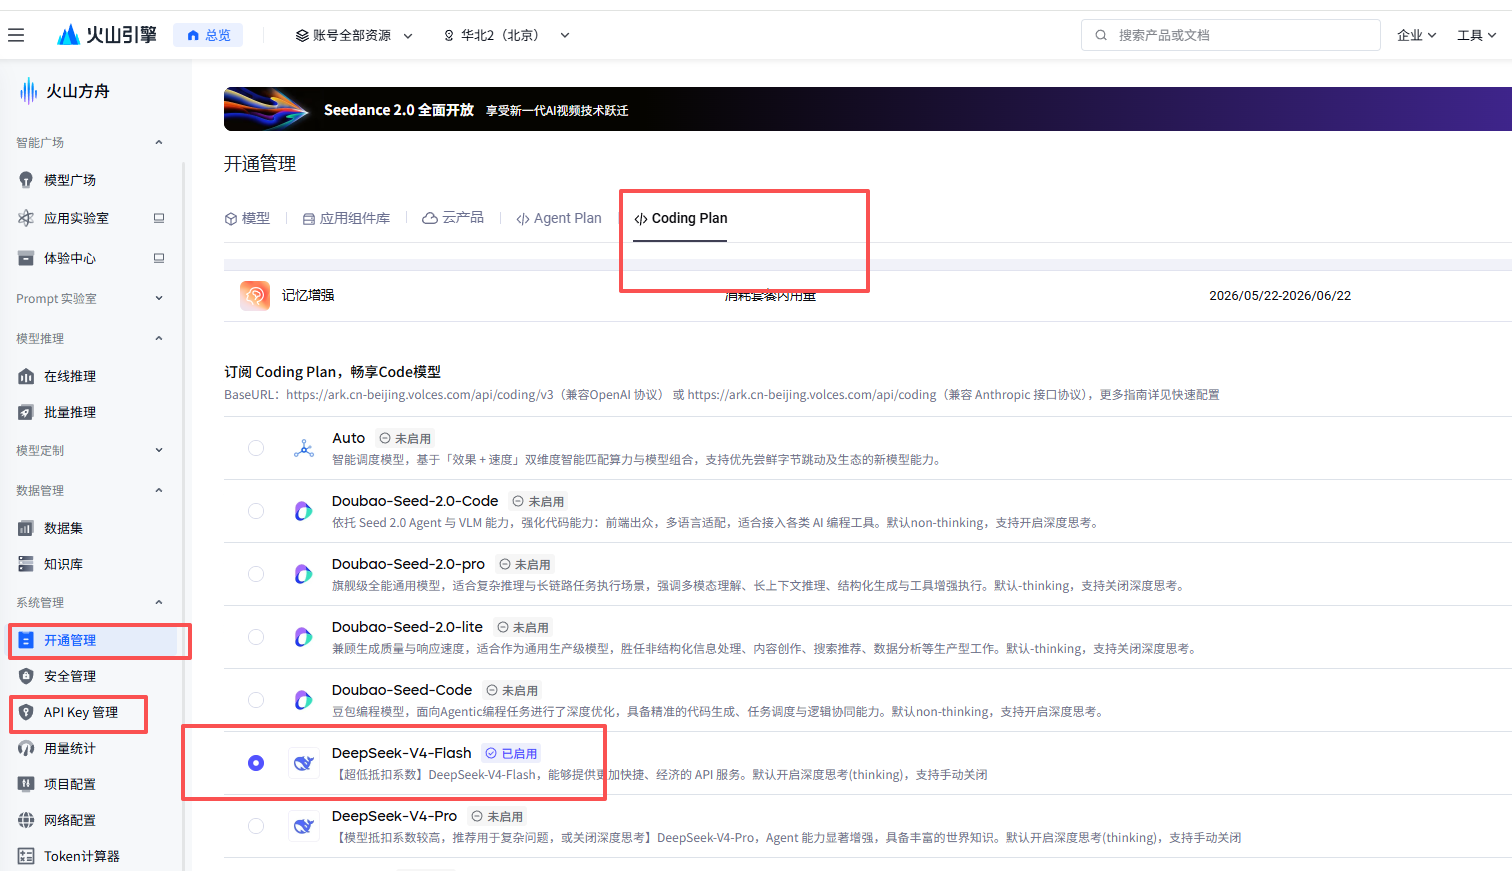Click the DeepSeek-V4-Pro model name

(x=394, y=816)
